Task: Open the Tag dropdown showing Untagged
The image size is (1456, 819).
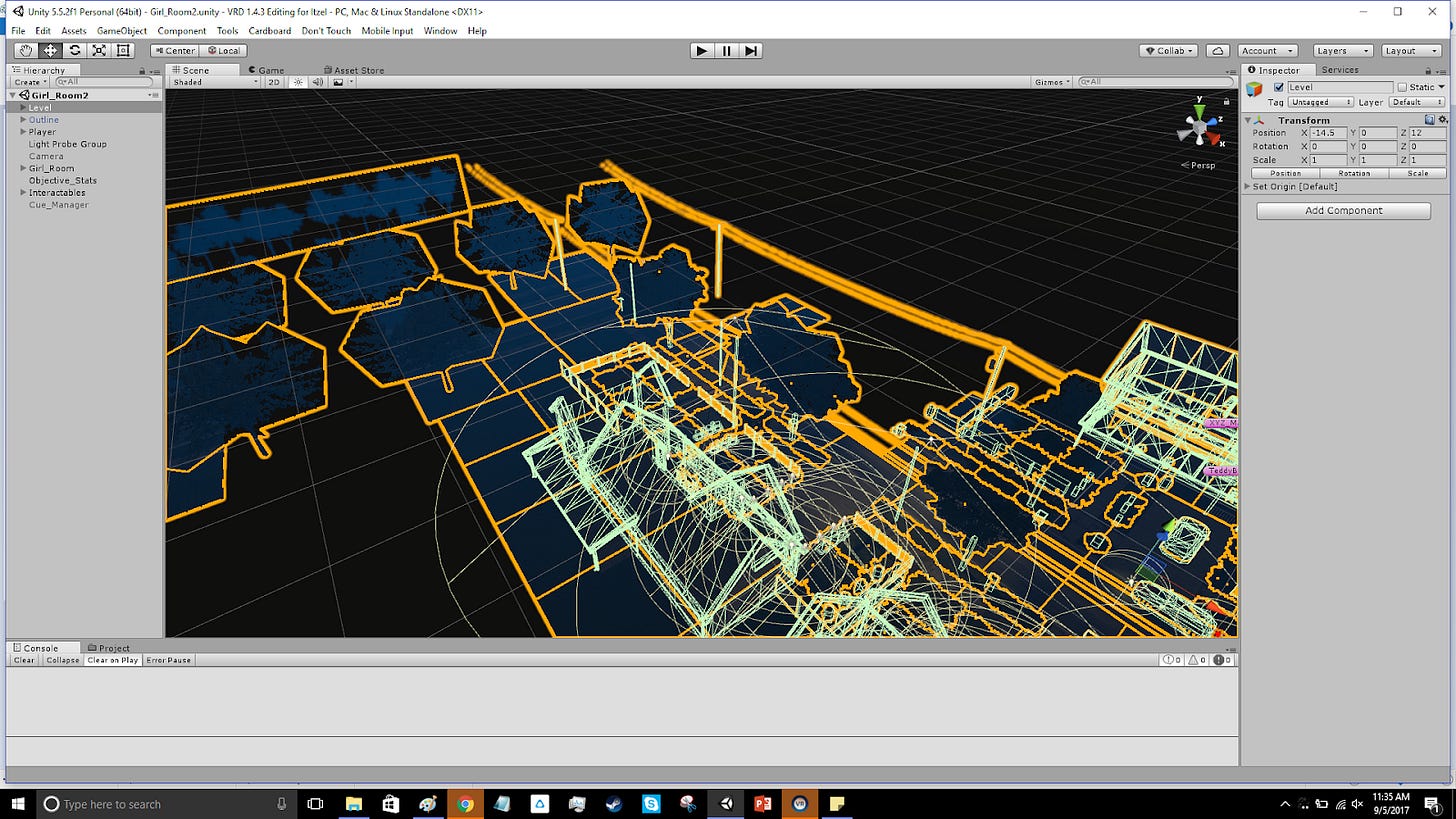Action: point(1320,102)
